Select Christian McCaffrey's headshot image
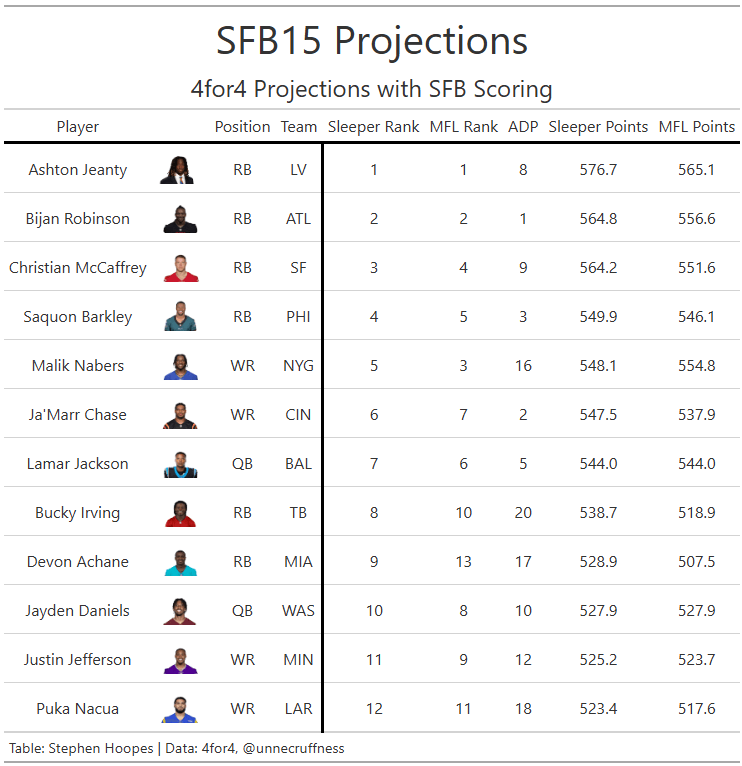742x766 pixels. pos(180,268)
